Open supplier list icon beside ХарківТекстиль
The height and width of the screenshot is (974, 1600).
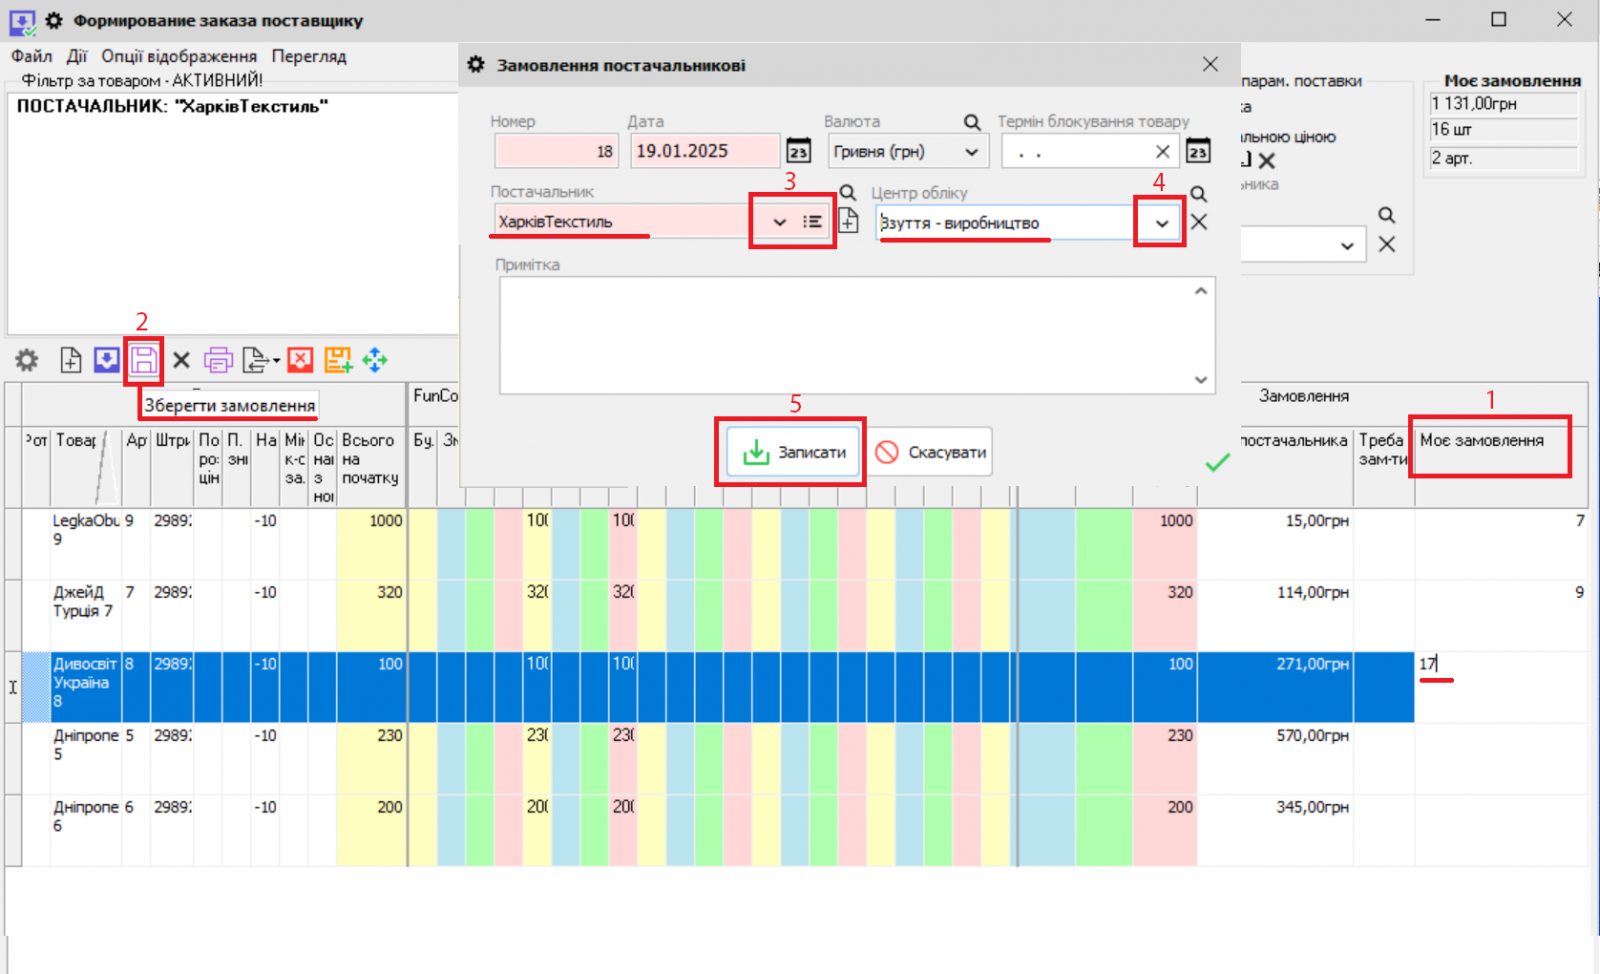813,222
